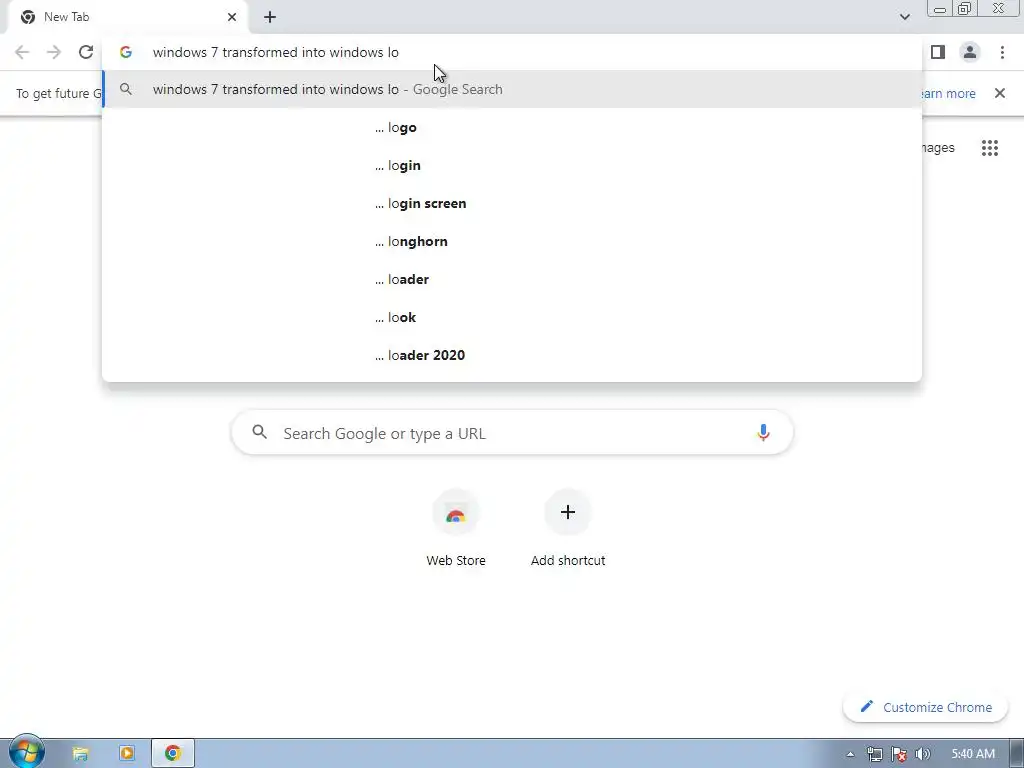Choose the 'logo' suggestion
The width and height of the screenshot is (1024, 768).
pos(512,127)
